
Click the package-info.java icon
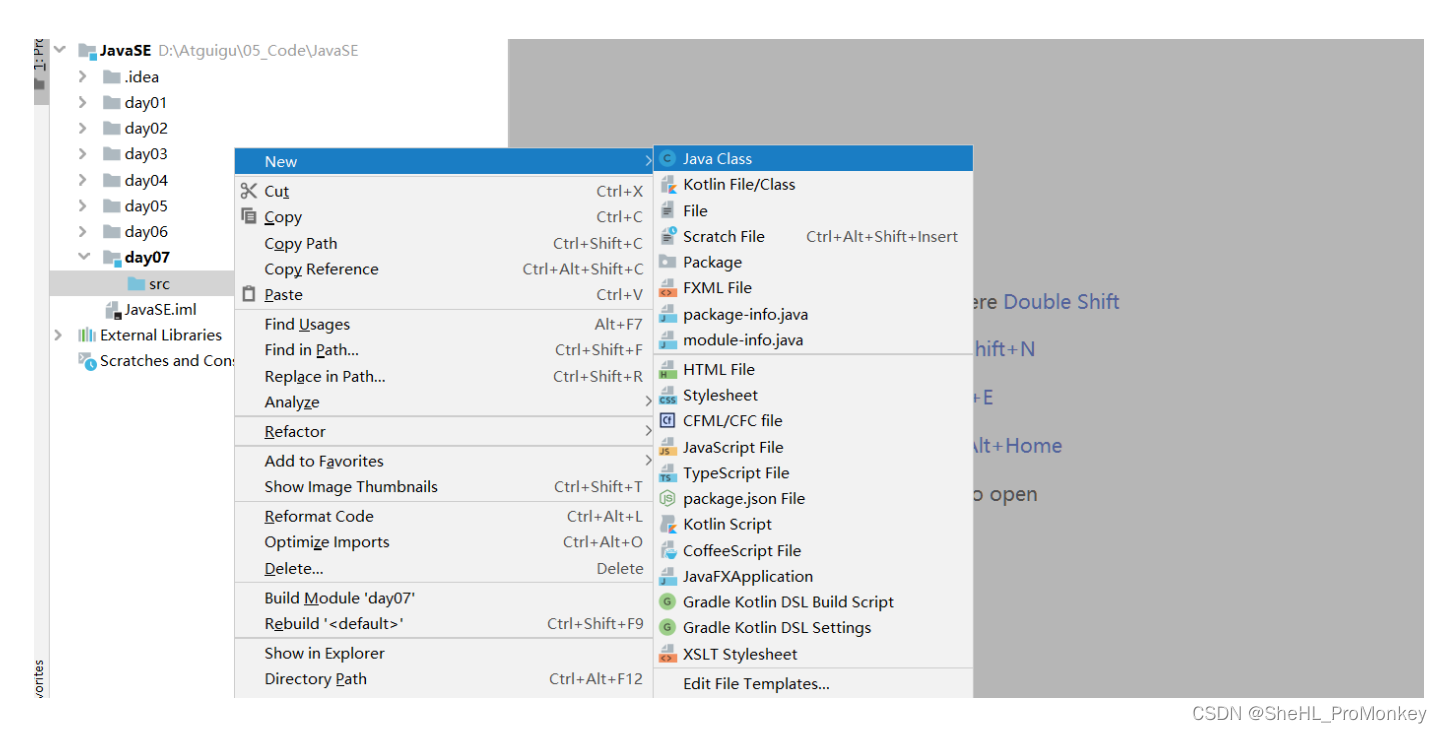[x=667, y=314]
